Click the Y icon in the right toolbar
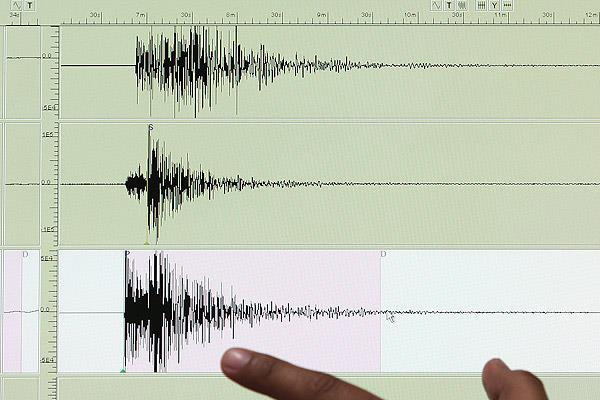Viewport: 600px width, 400px height. [494, 5]
